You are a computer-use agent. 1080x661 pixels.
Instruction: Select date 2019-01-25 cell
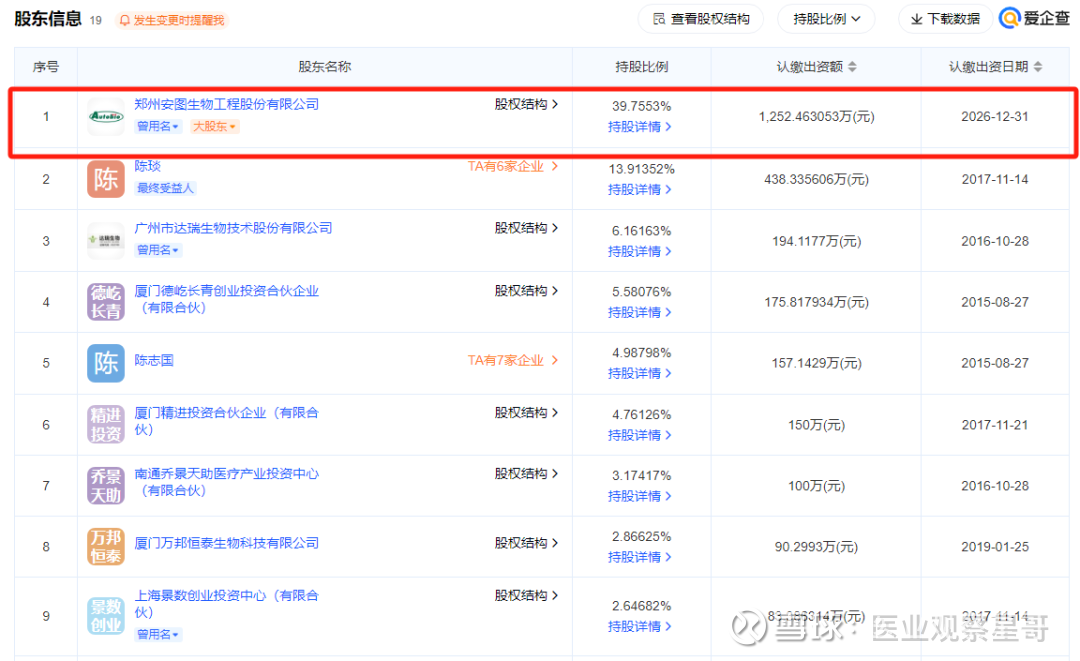tap(995, 547)
